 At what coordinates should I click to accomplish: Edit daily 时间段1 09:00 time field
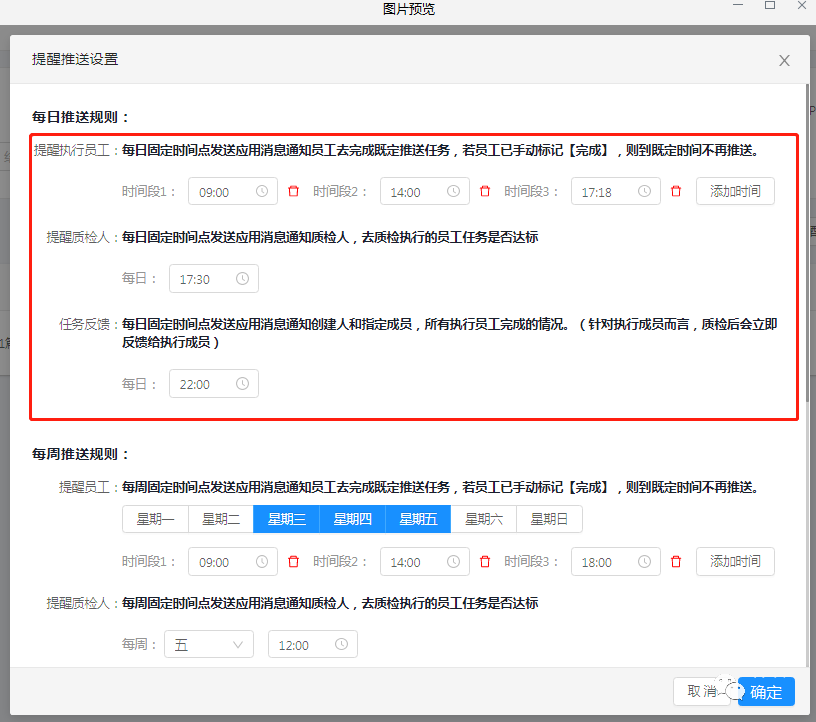233,191
